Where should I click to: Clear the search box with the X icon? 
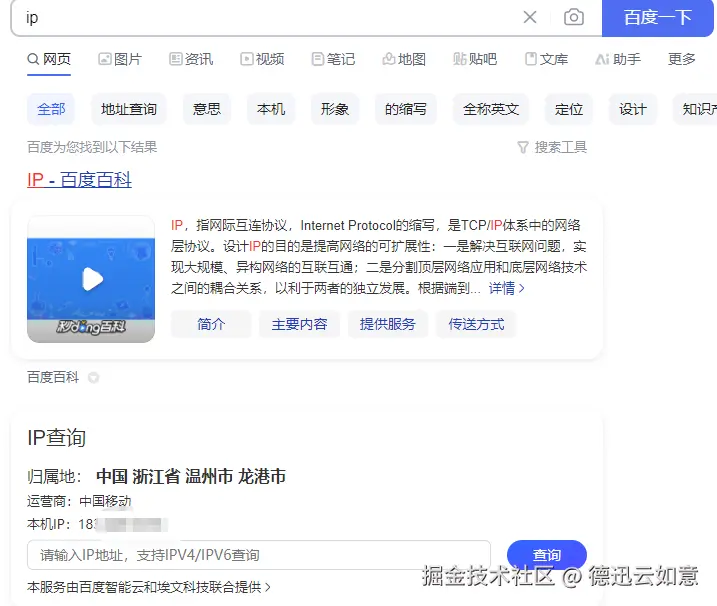coord(530,17)
